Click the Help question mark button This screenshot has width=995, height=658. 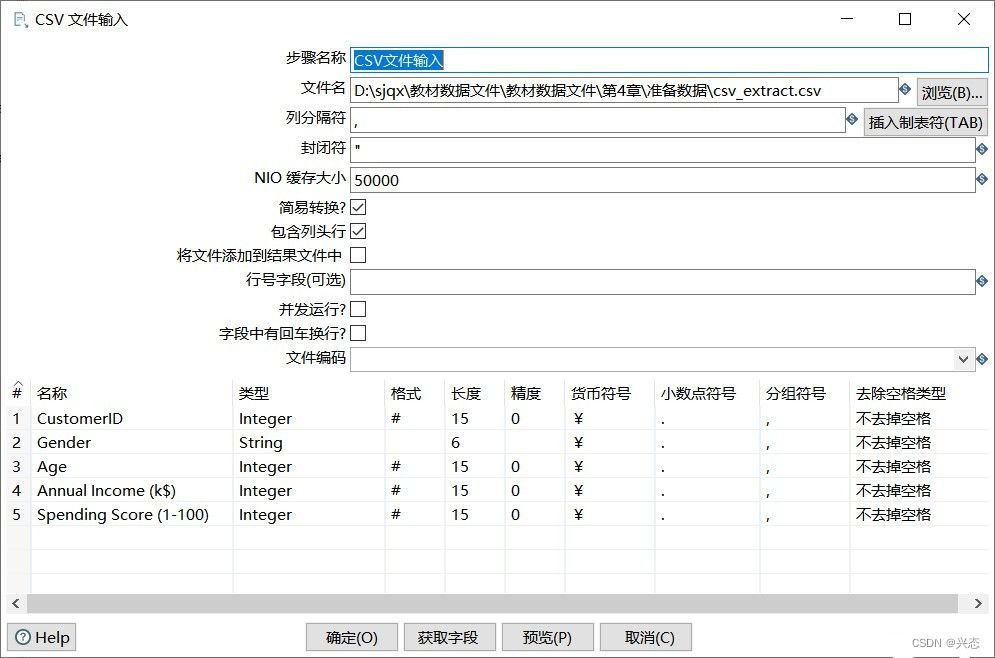pos(42,637)
